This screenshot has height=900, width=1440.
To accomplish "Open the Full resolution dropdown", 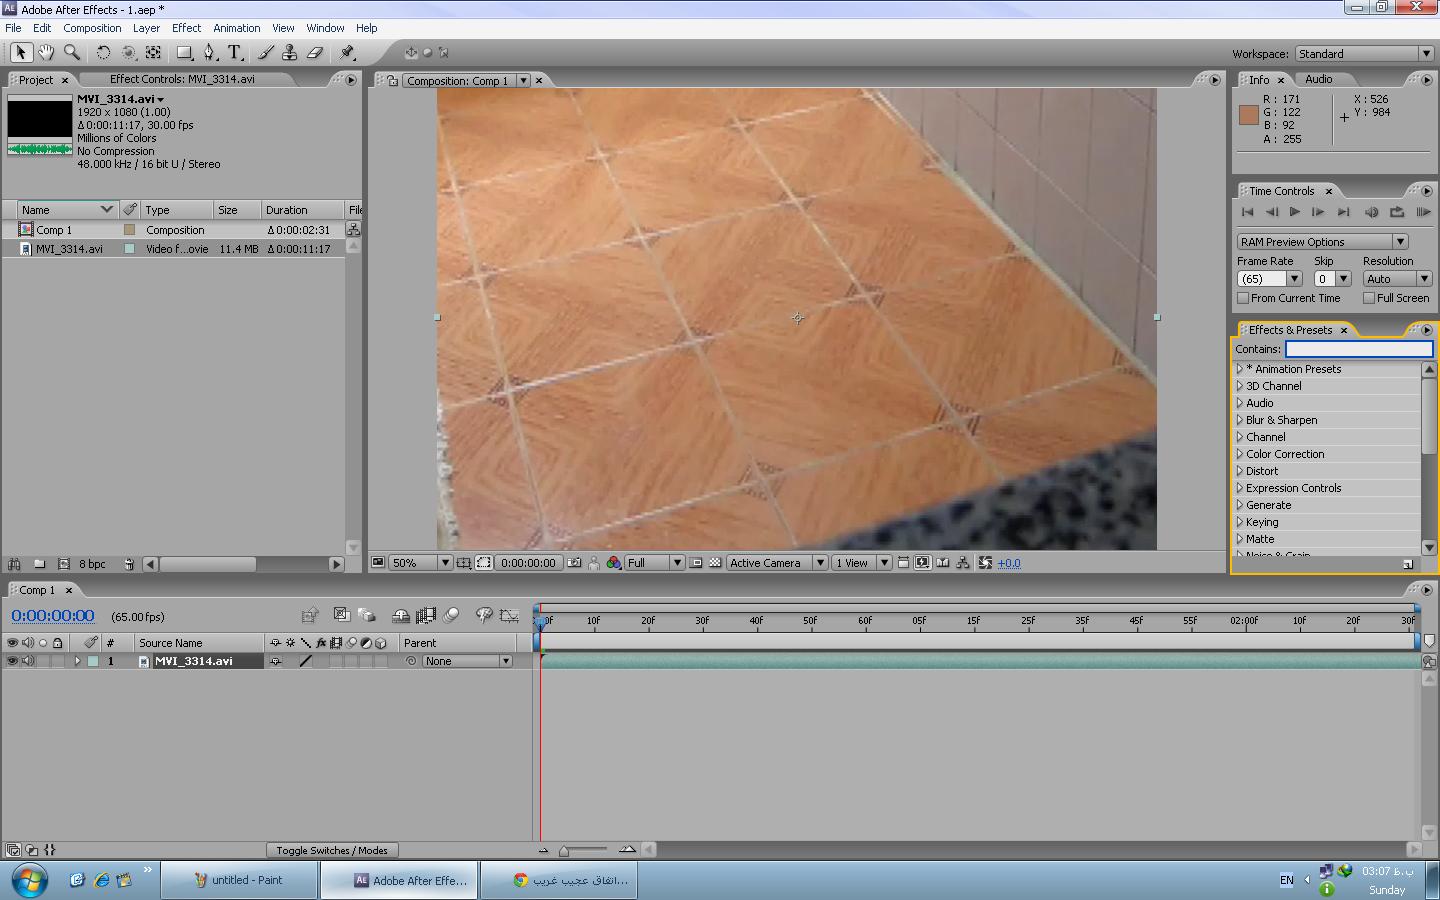I will pos(655,563).
